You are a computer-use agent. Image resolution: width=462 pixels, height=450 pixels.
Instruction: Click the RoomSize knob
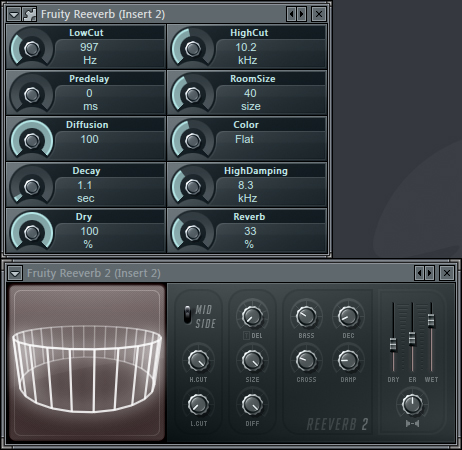tap(193, 95)
